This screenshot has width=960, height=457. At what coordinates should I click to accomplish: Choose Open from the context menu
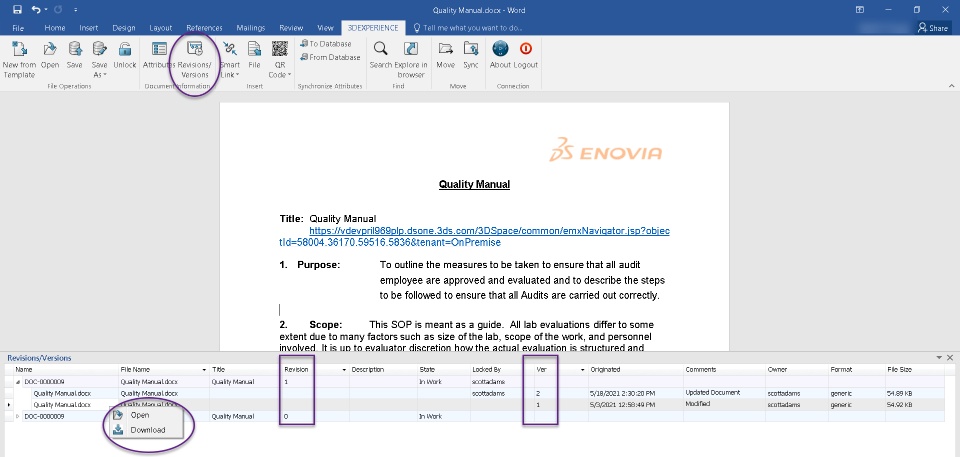click(x=140, y=415)
